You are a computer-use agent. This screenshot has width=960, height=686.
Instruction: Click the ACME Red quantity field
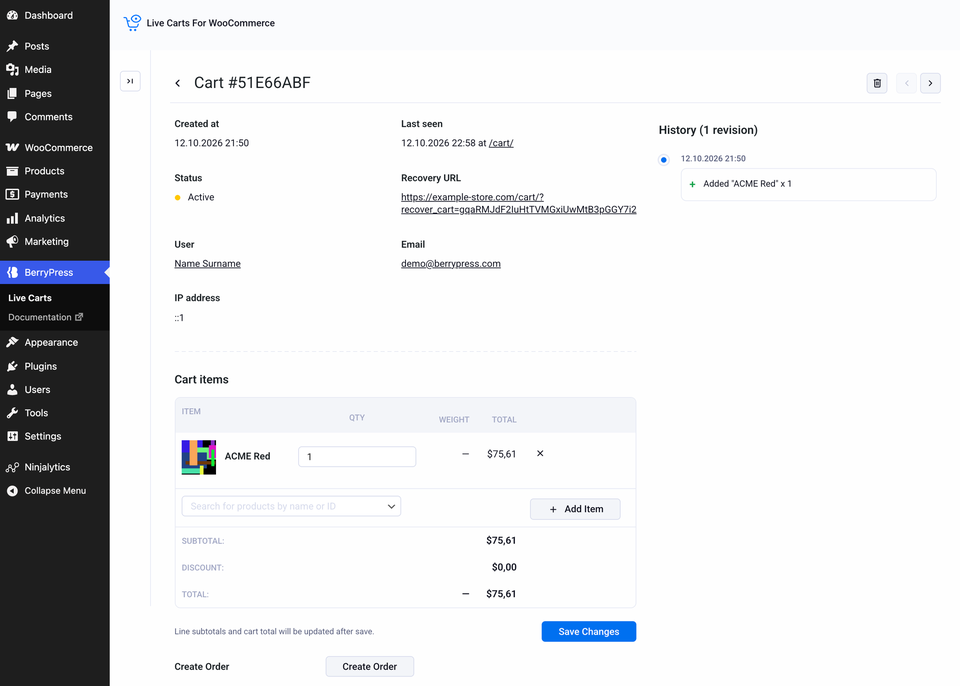tap(357, 456)
